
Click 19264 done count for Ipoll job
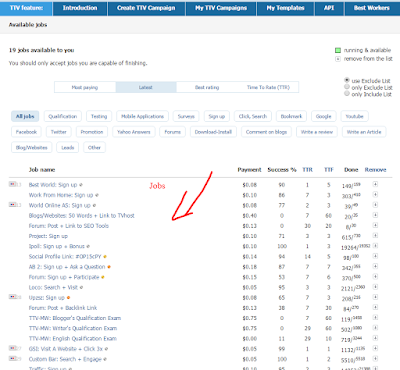coord(355,247)
